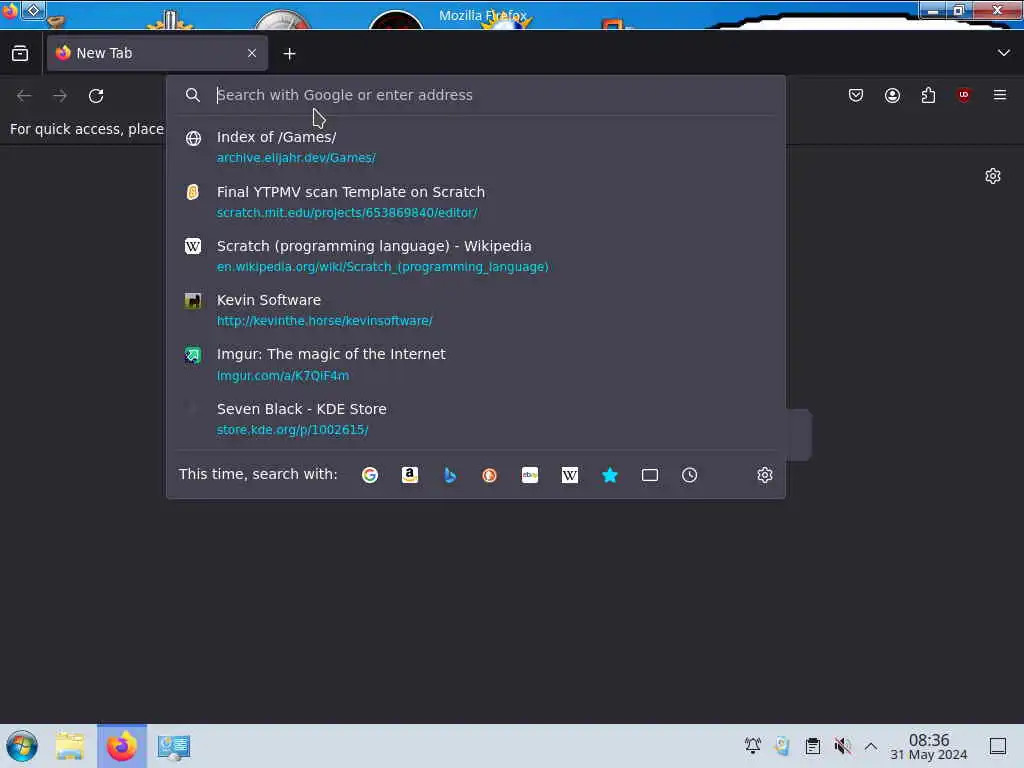The image size is (1024, 768).
Task: Click the imgur.com/a/K7QiF4m URL text
Action: [283, 376]
